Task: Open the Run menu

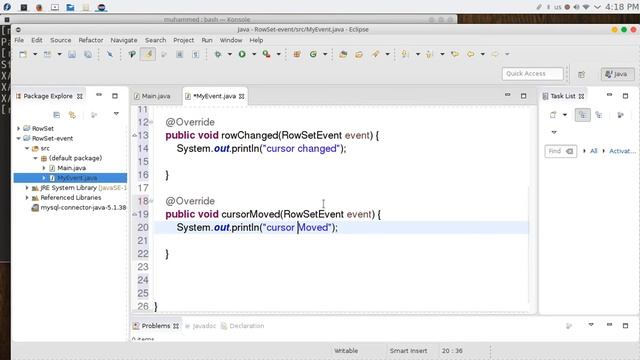Action: coord(207,40)
